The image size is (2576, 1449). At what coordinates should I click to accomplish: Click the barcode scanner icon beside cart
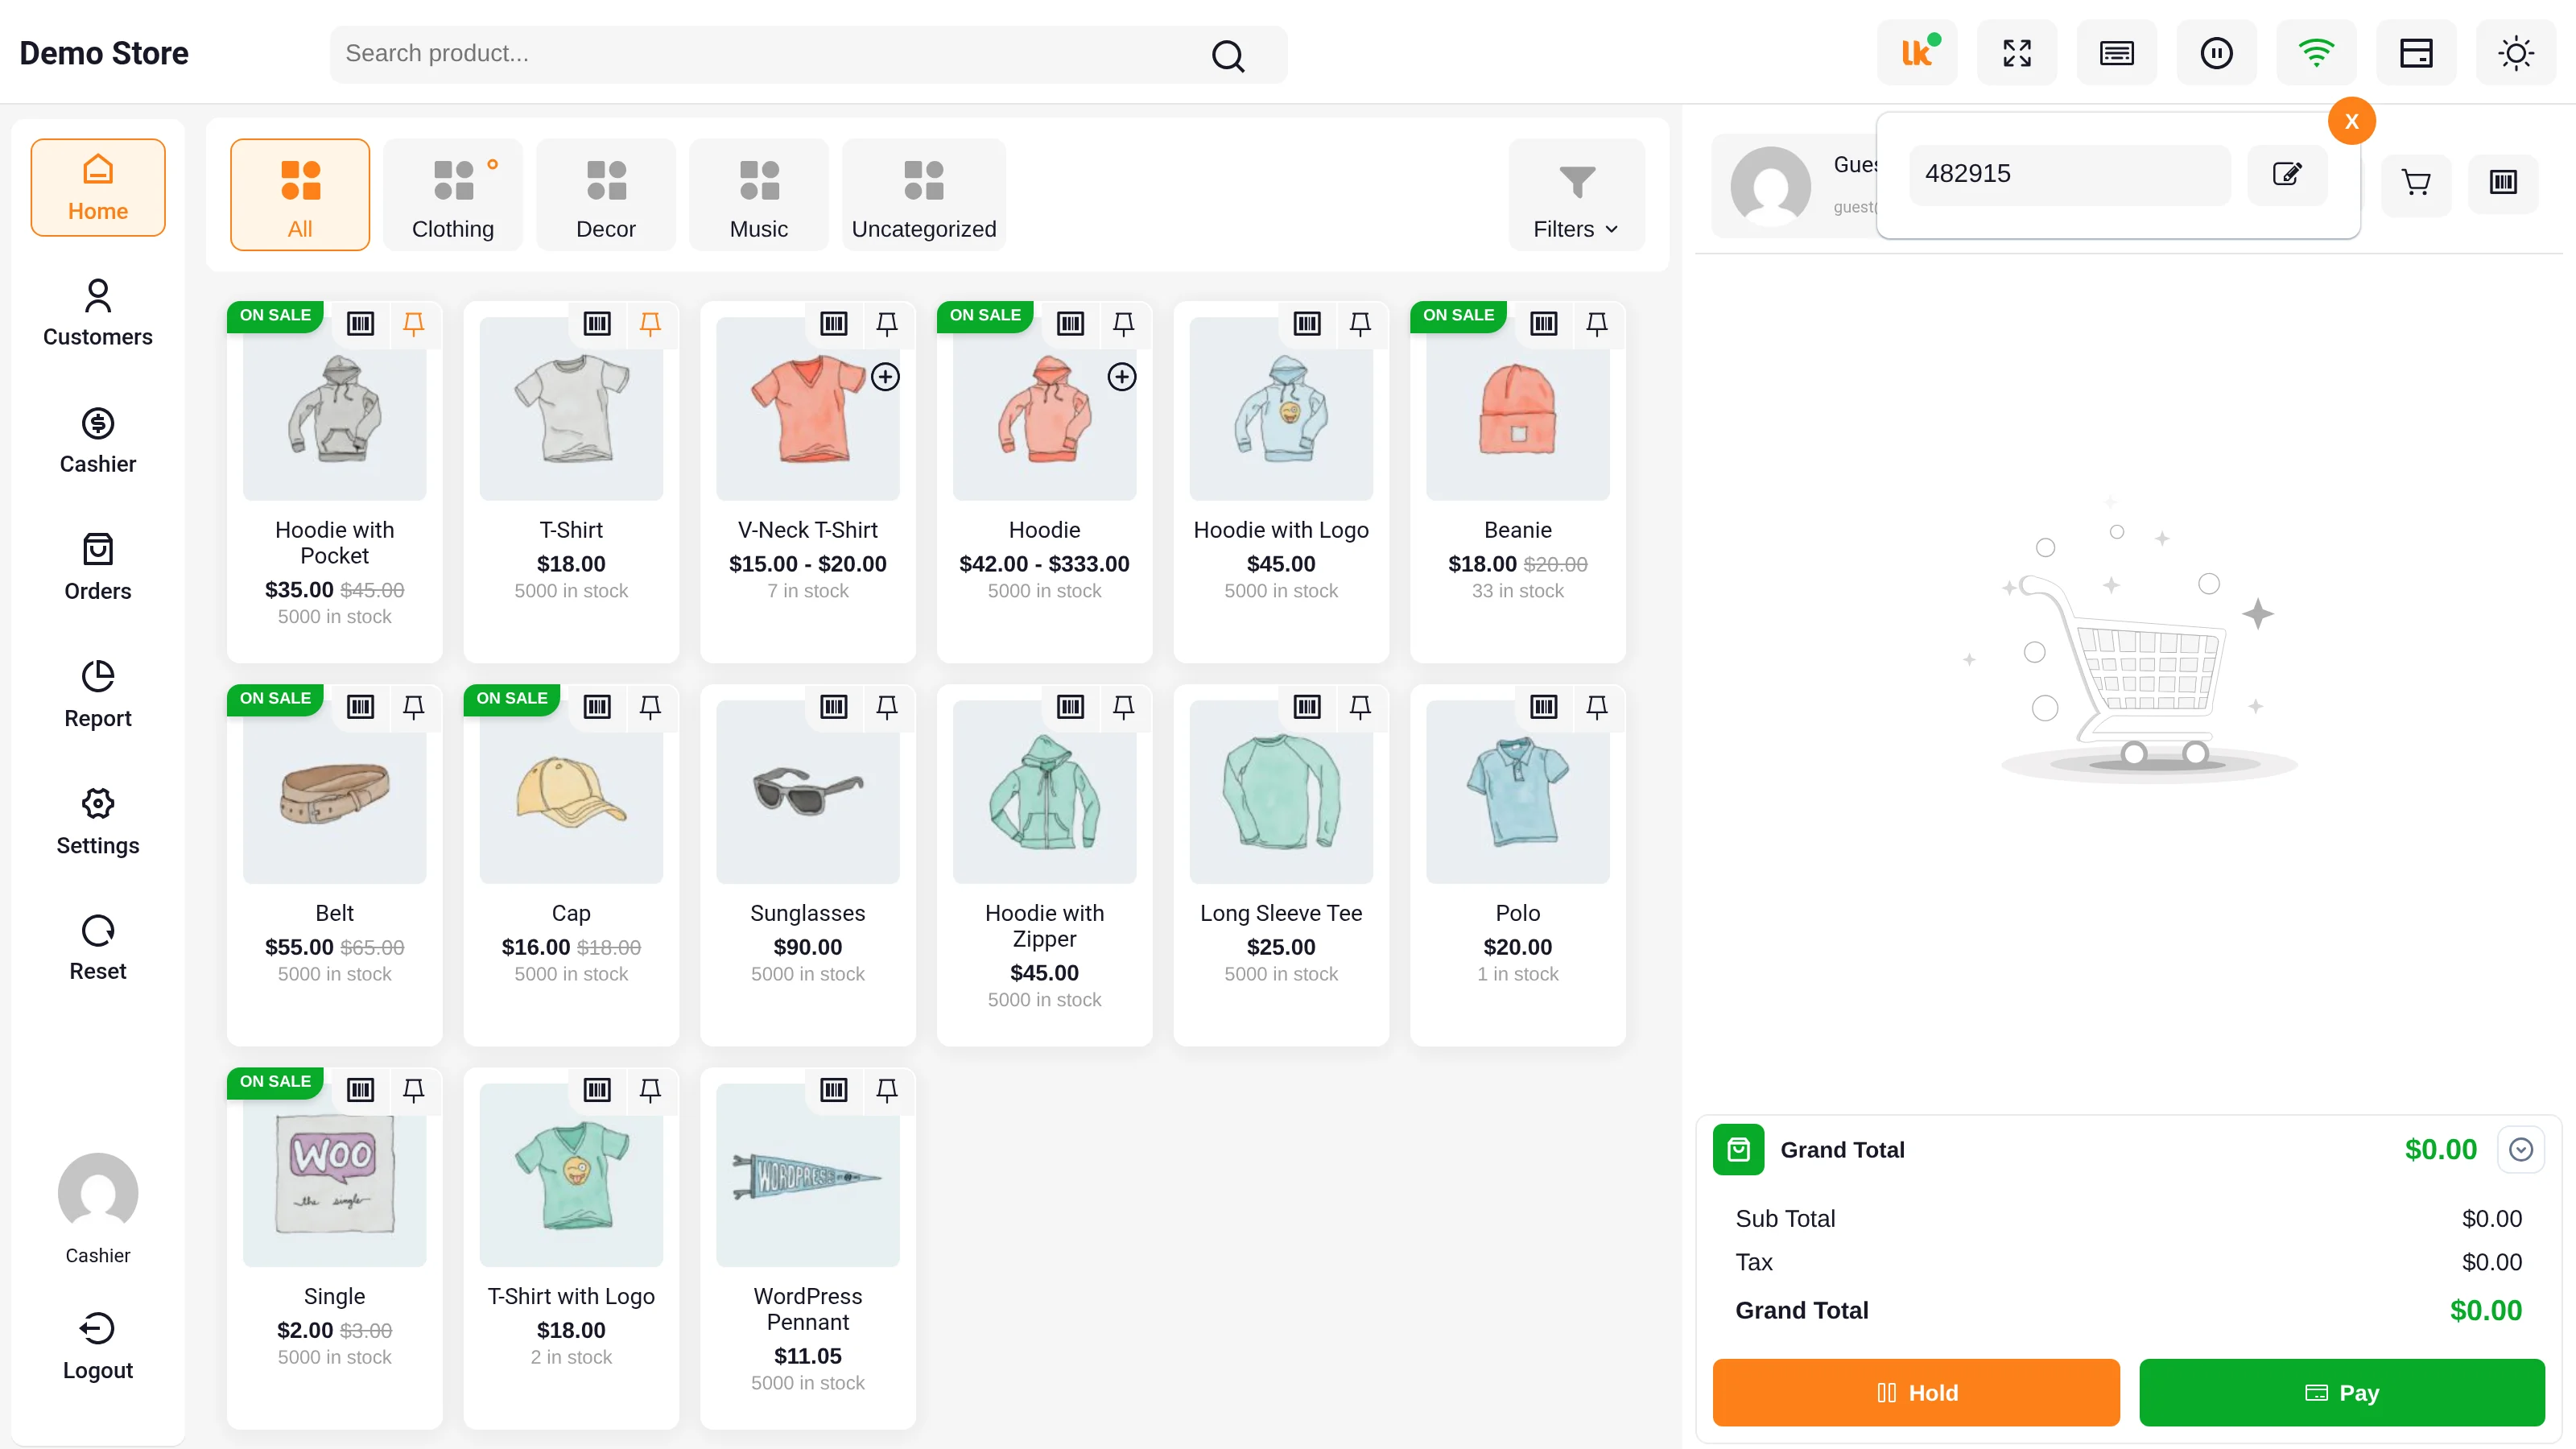[x=2503, y=183]
